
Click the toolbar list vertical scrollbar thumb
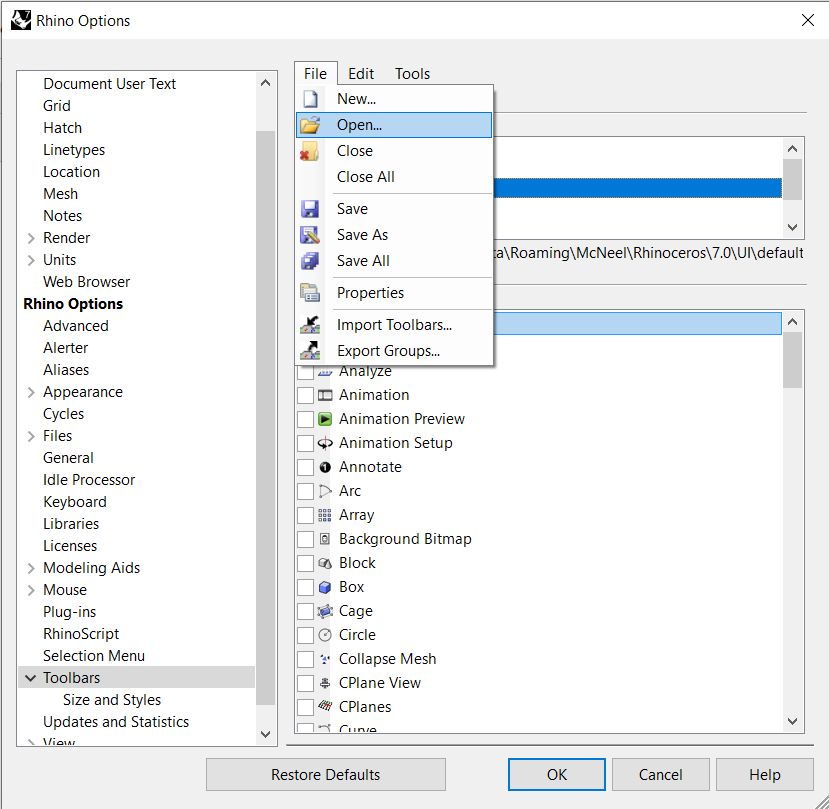(793, 359)
